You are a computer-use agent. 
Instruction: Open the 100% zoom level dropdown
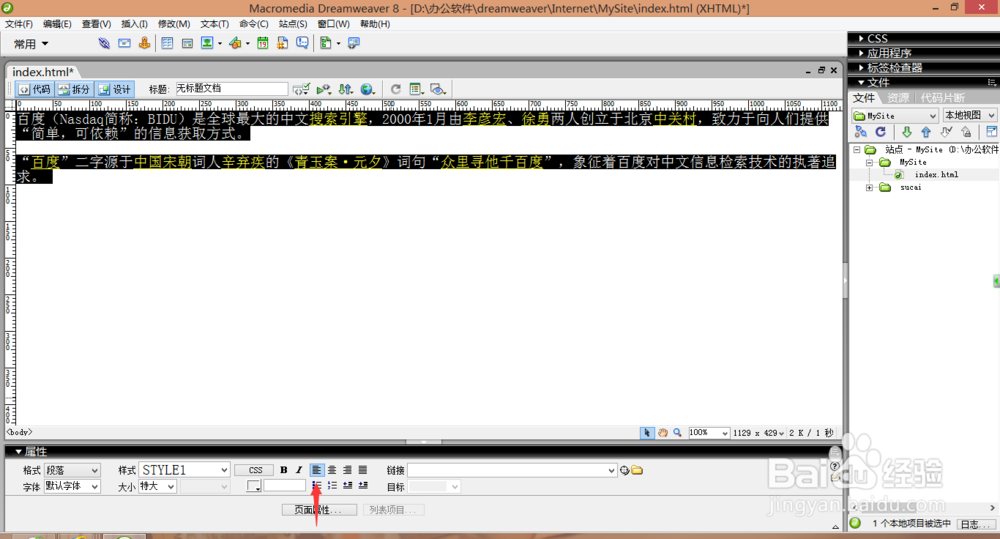coord(708,432)
